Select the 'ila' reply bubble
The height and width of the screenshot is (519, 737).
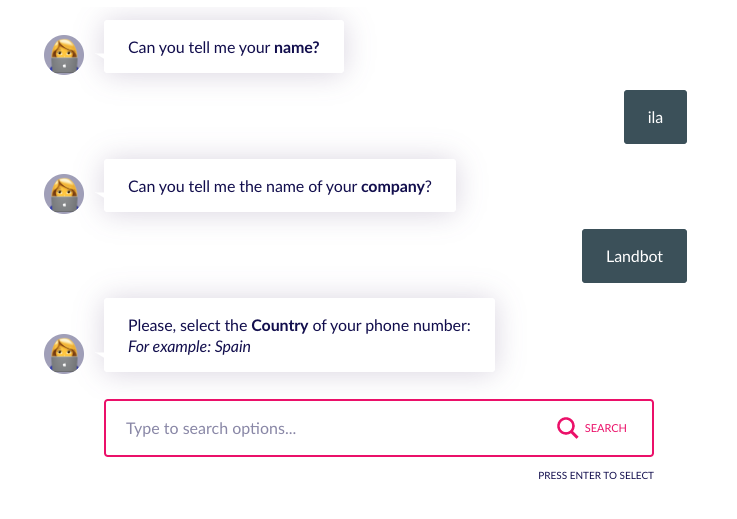tap(655, 117)
